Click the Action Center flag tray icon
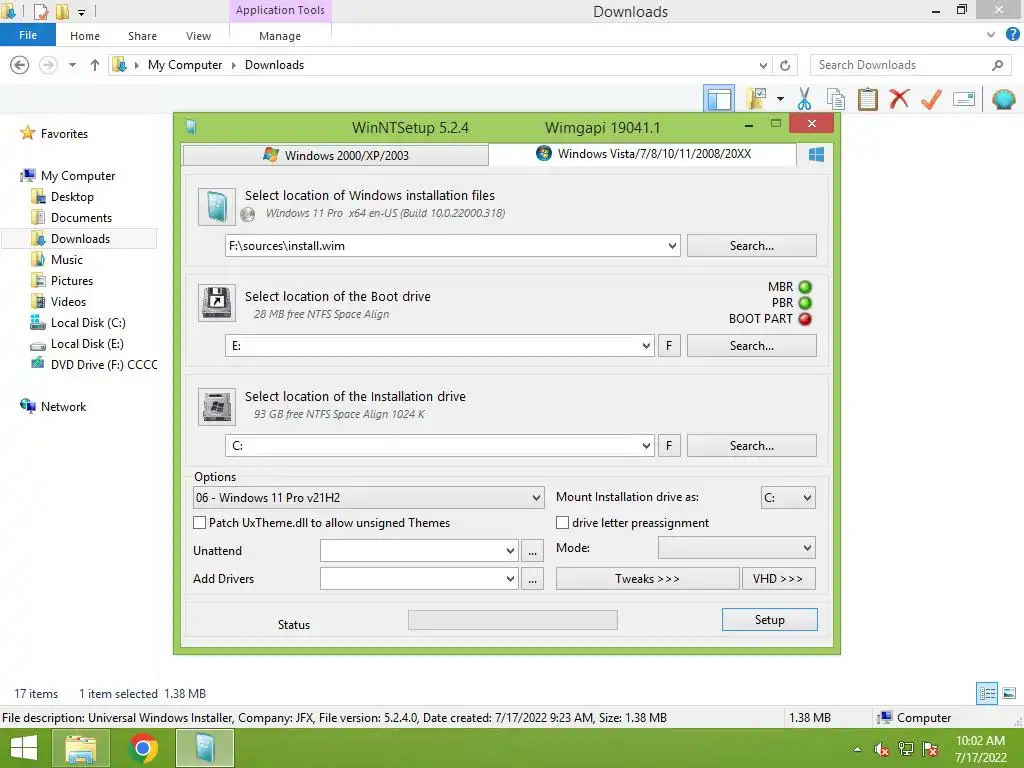 coord(930,749)
